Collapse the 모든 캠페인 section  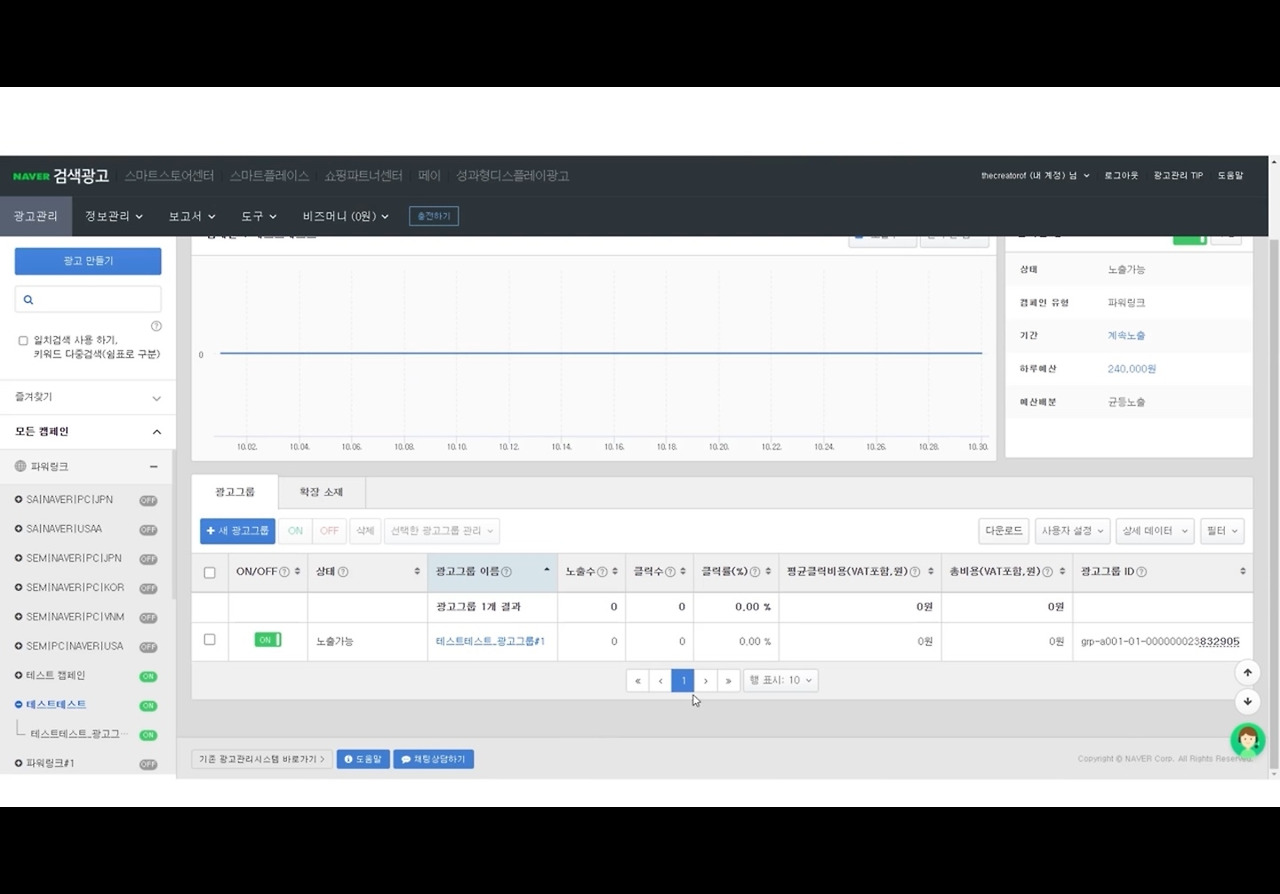coord(156,432)
